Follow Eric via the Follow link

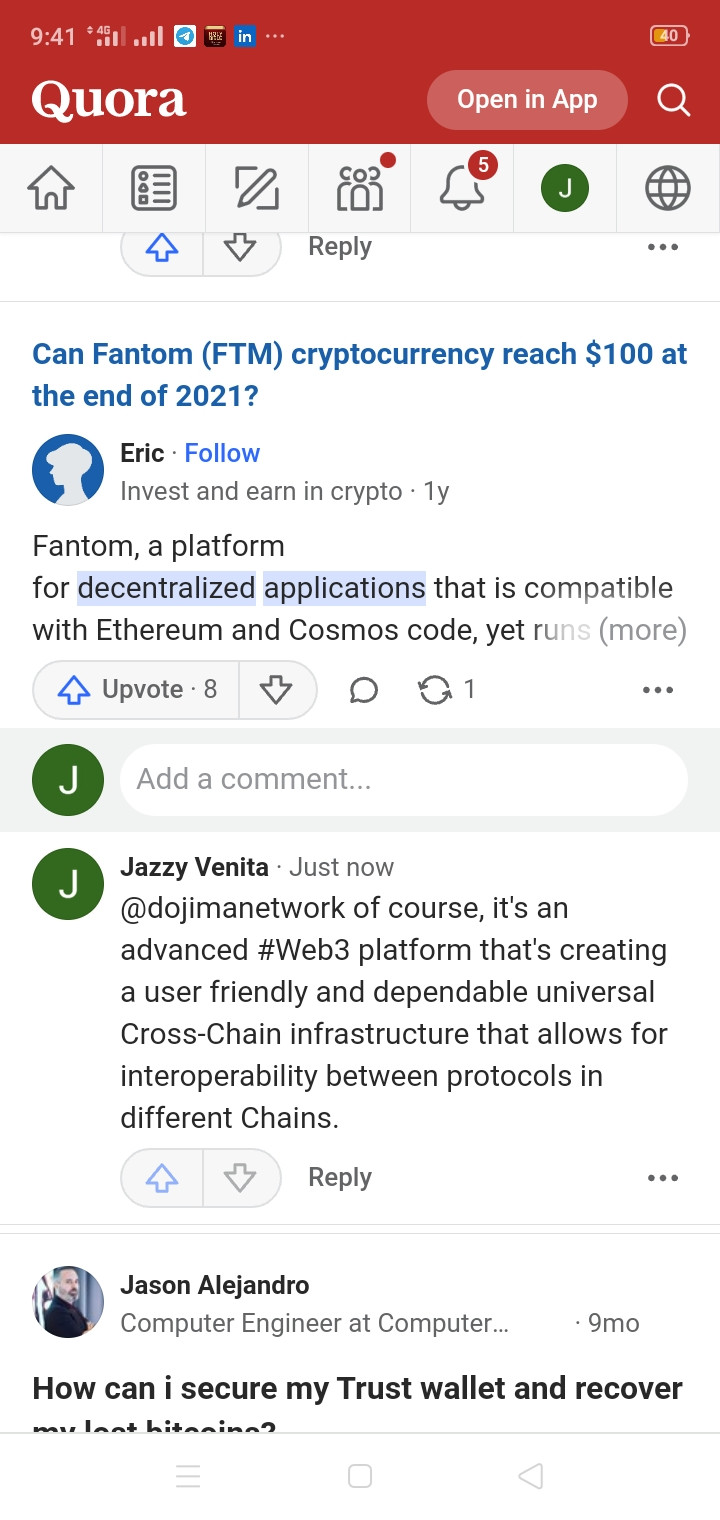tap(222, 453)
